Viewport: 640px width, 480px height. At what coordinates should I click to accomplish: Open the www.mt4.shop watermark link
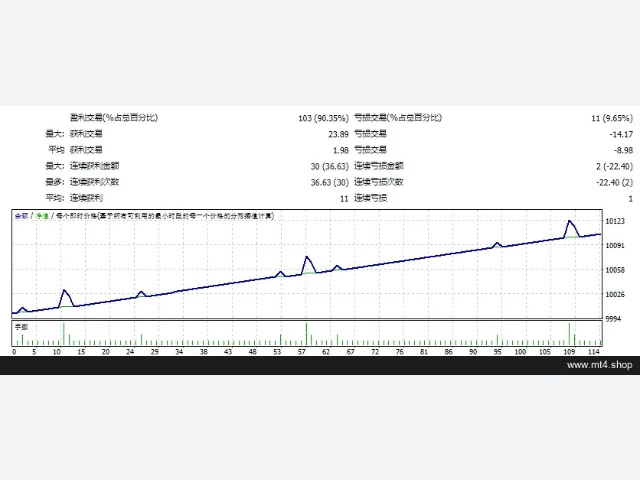point(599,365)
